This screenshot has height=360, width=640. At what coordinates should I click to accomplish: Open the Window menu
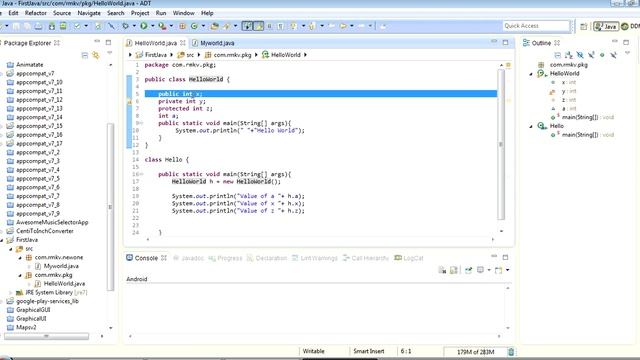(x=184, y=13)
